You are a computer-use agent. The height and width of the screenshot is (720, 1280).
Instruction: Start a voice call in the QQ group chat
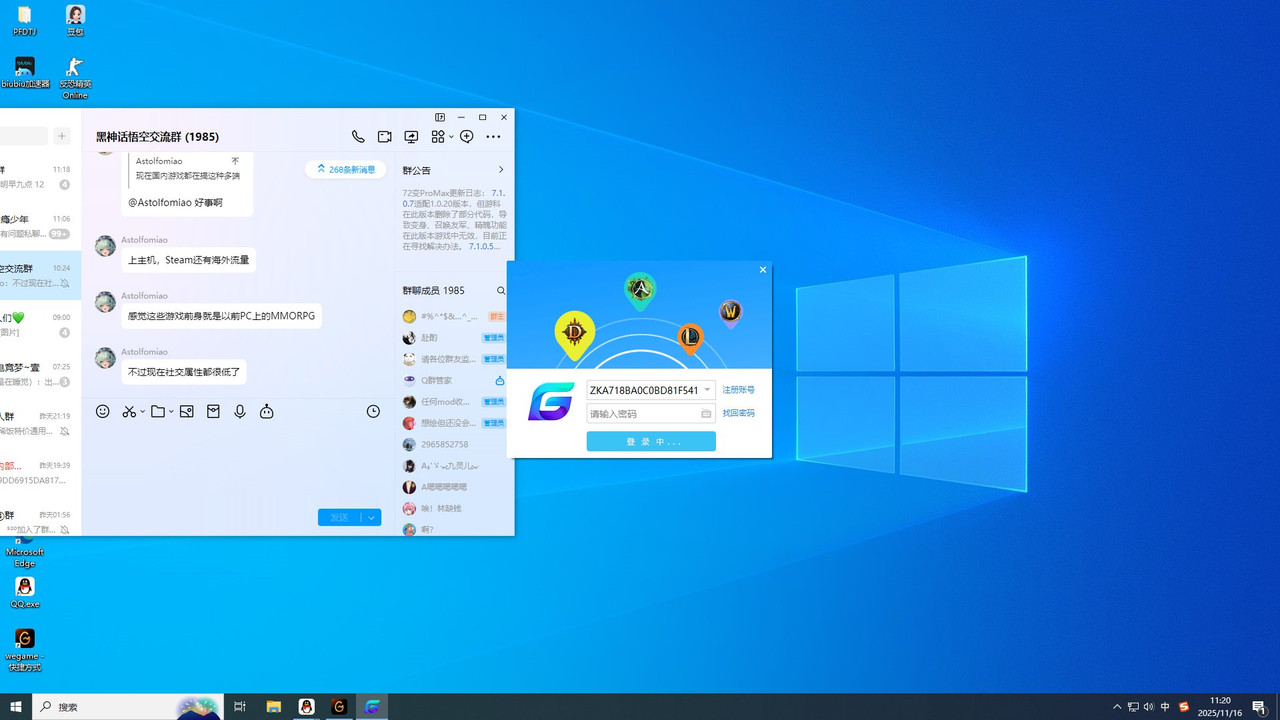pyautogui.click(x=358, y=137)
